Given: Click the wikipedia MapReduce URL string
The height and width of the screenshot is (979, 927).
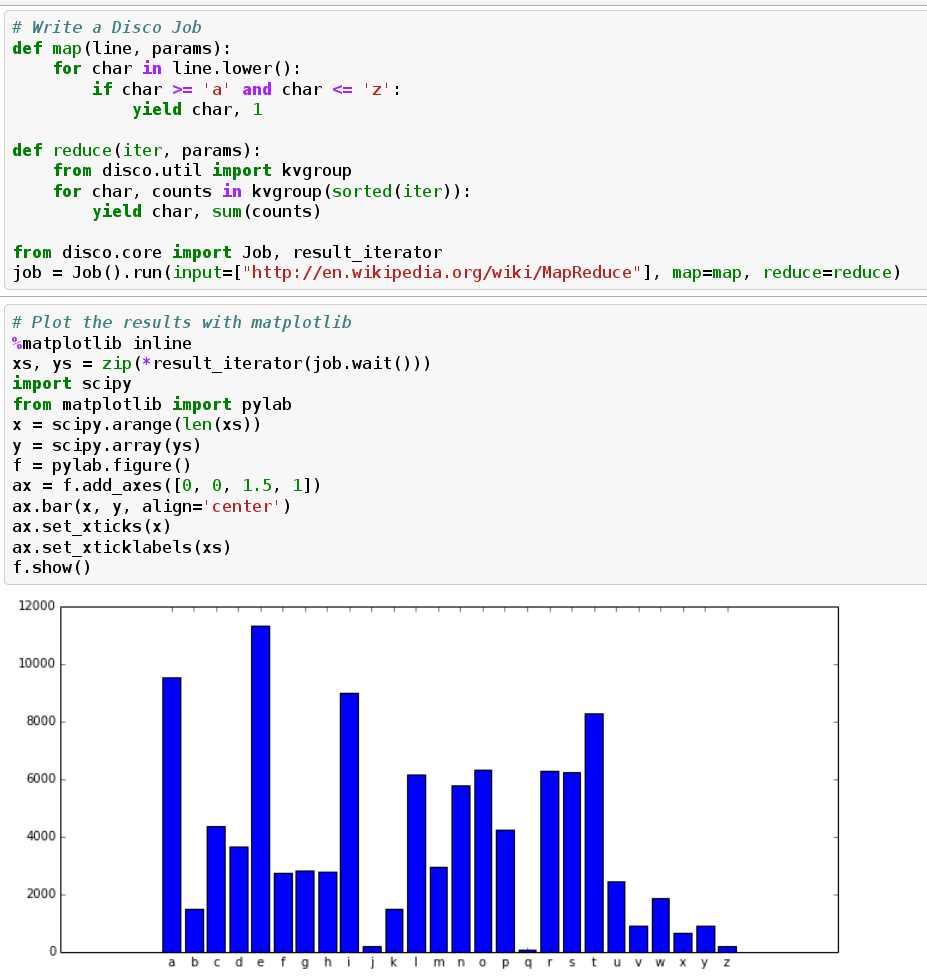Looking at the screenshot, I should click(442, 272).
